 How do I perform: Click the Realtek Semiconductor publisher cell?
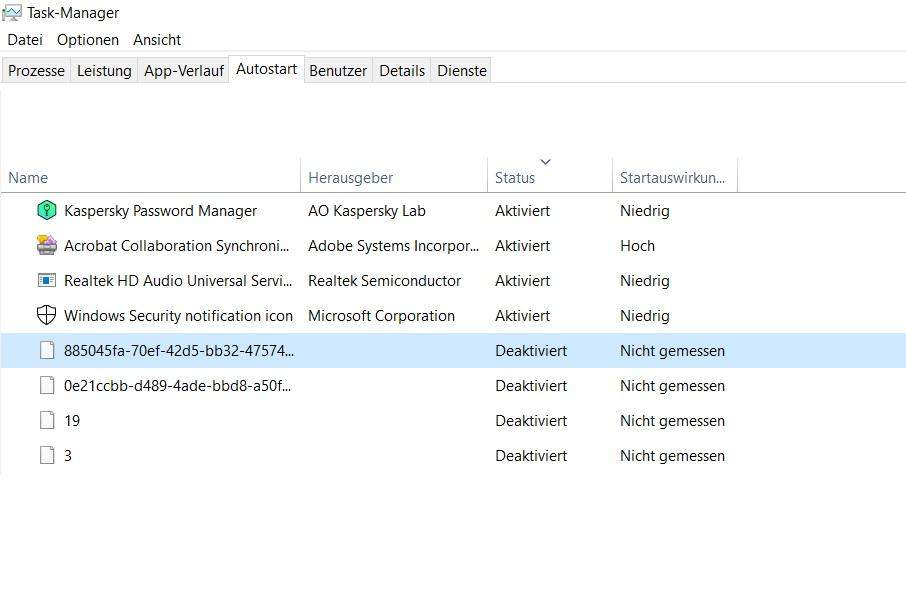[384, 280]
